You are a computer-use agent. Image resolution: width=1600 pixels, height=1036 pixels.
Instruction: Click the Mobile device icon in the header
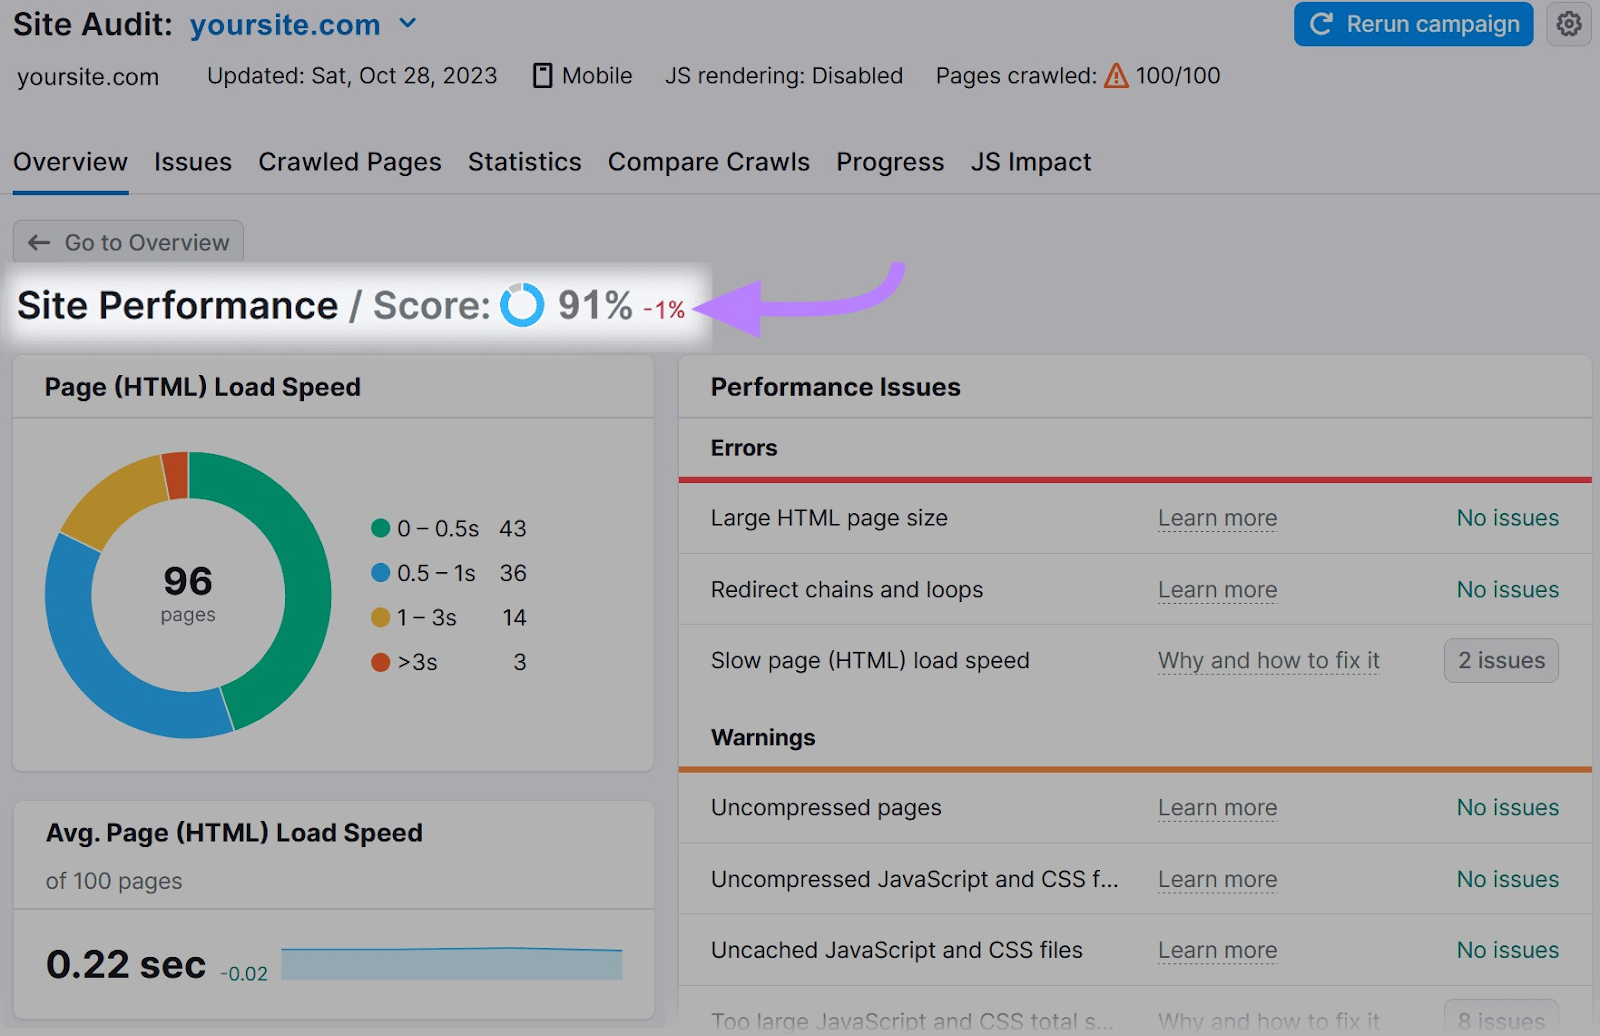(x=541, y=75)
